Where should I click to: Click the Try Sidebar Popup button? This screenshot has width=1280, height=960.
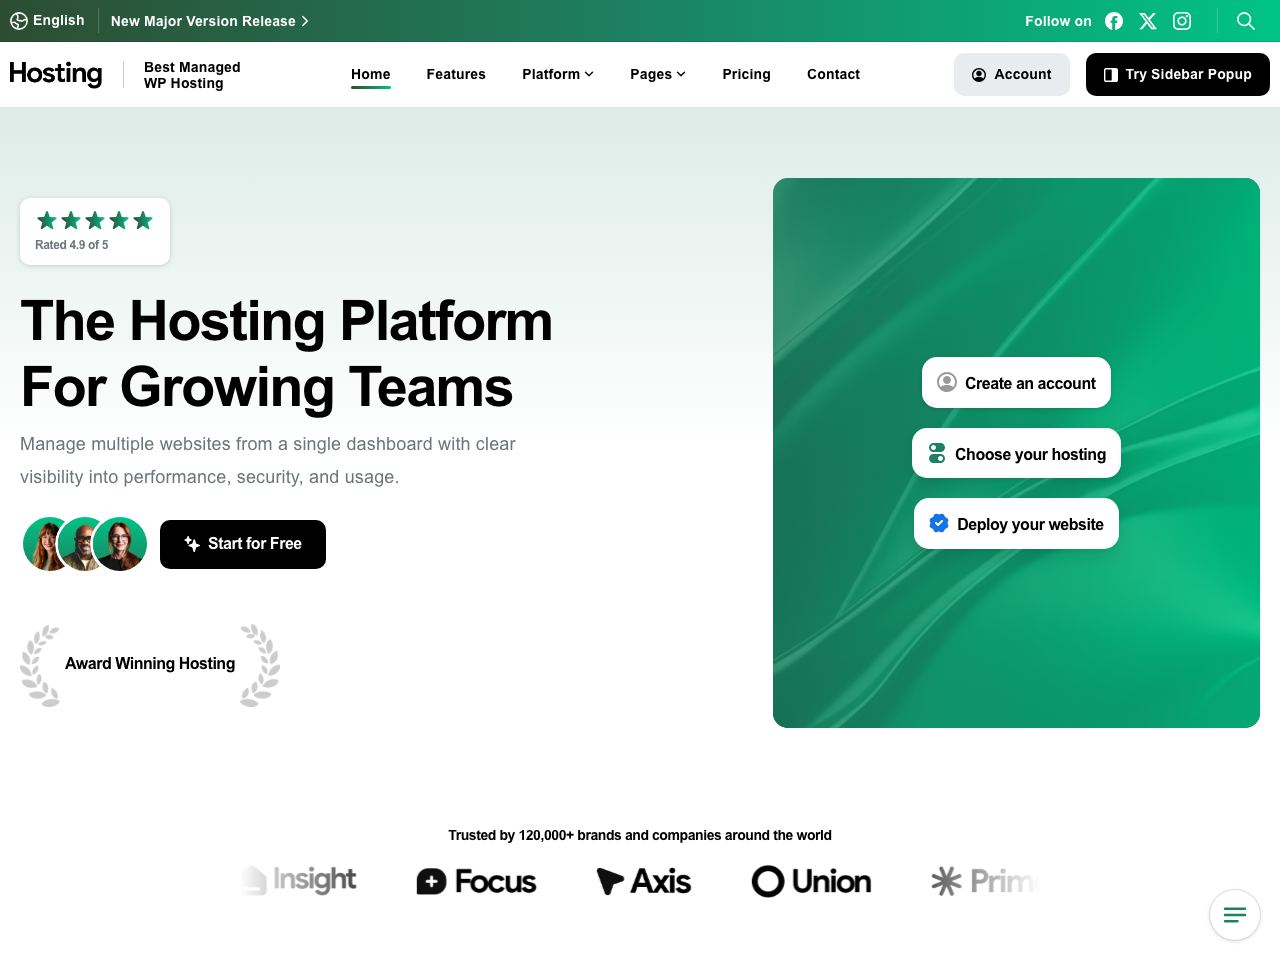[x=1178, y=74]
